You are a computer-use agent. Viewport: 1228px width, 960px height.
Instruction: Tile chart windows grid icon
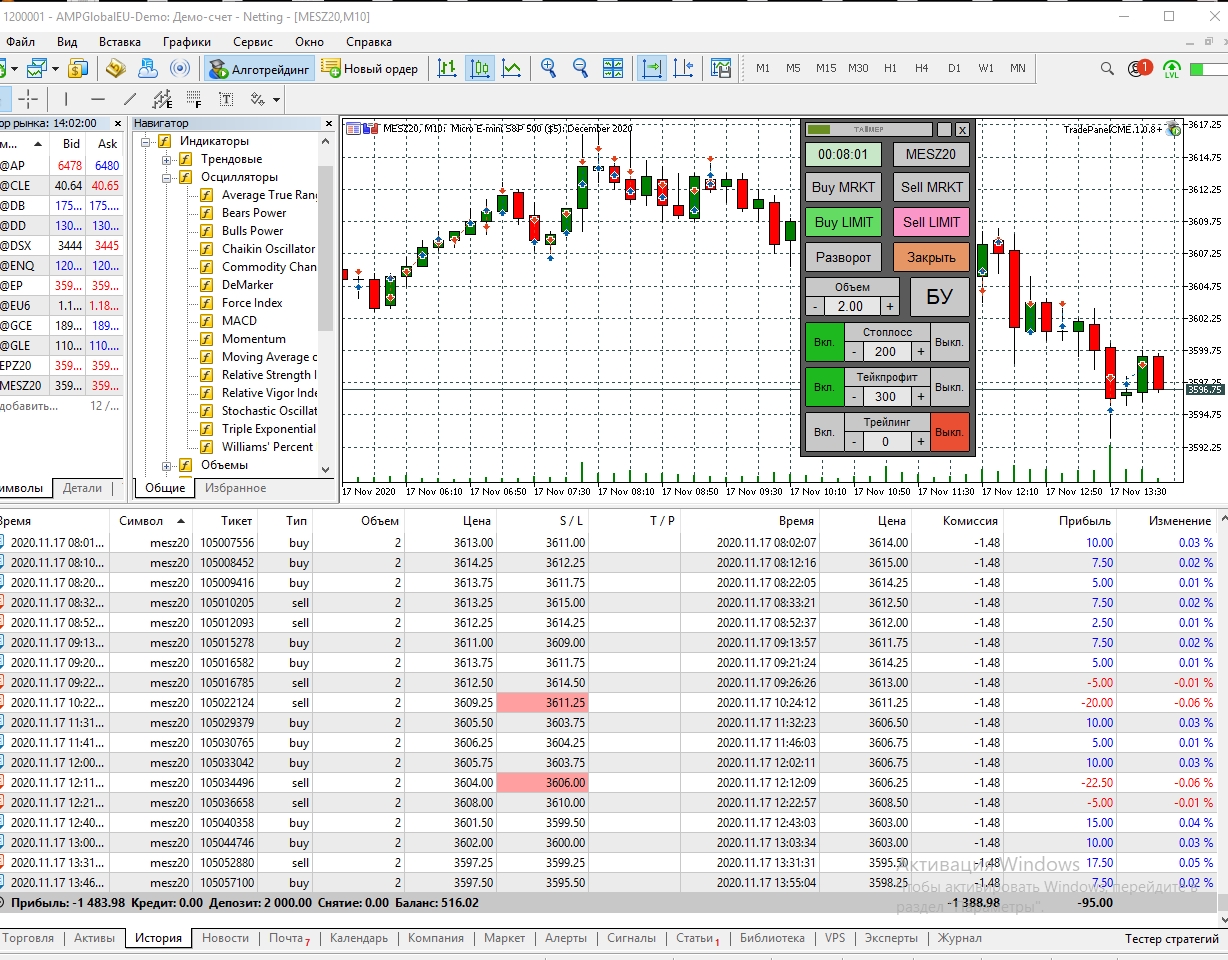[613, 69]
